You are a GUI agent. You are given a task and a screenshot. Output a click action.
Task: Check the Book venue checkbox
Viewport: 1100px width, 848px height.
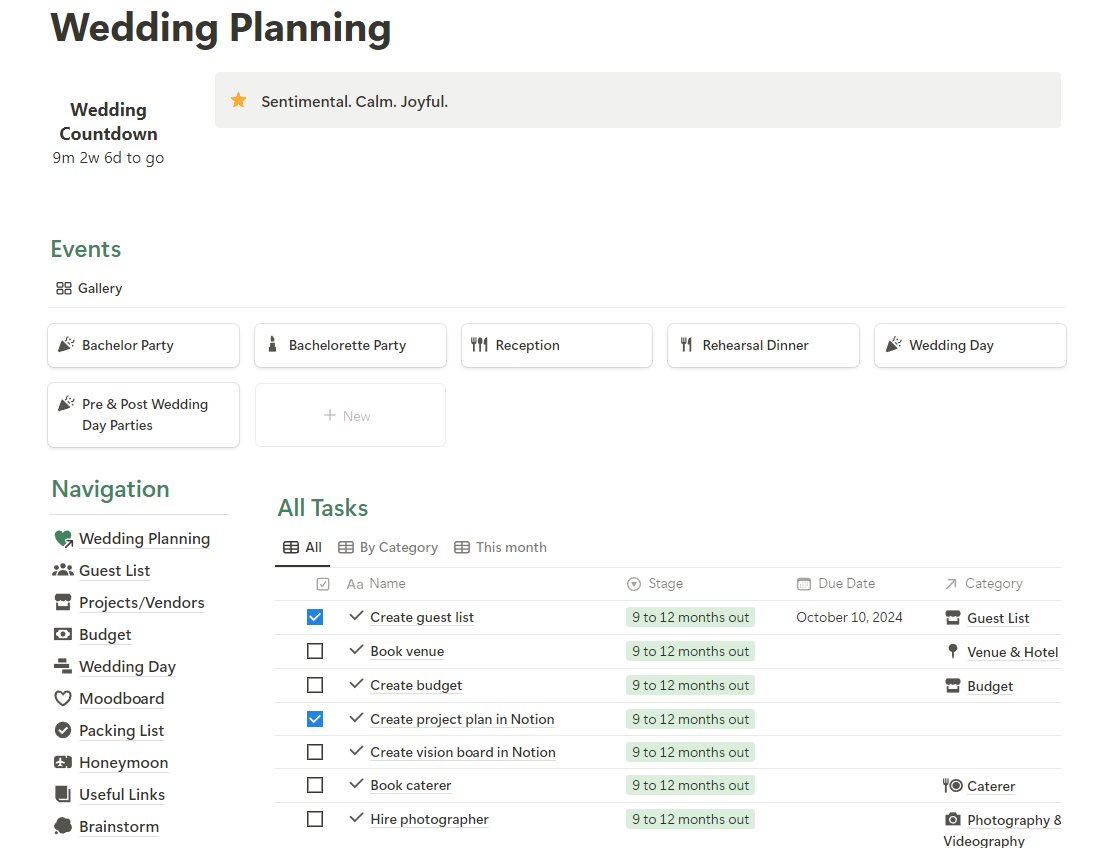[x=315, y=651]
